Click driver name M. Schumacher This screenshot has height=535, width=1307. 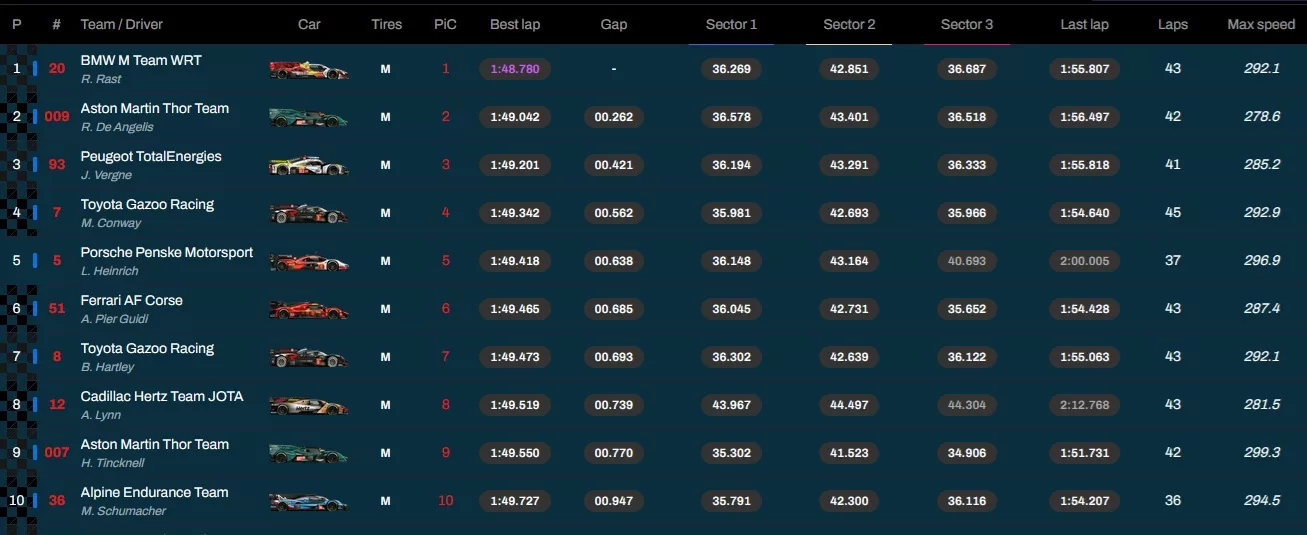click(x=124, y=511)
